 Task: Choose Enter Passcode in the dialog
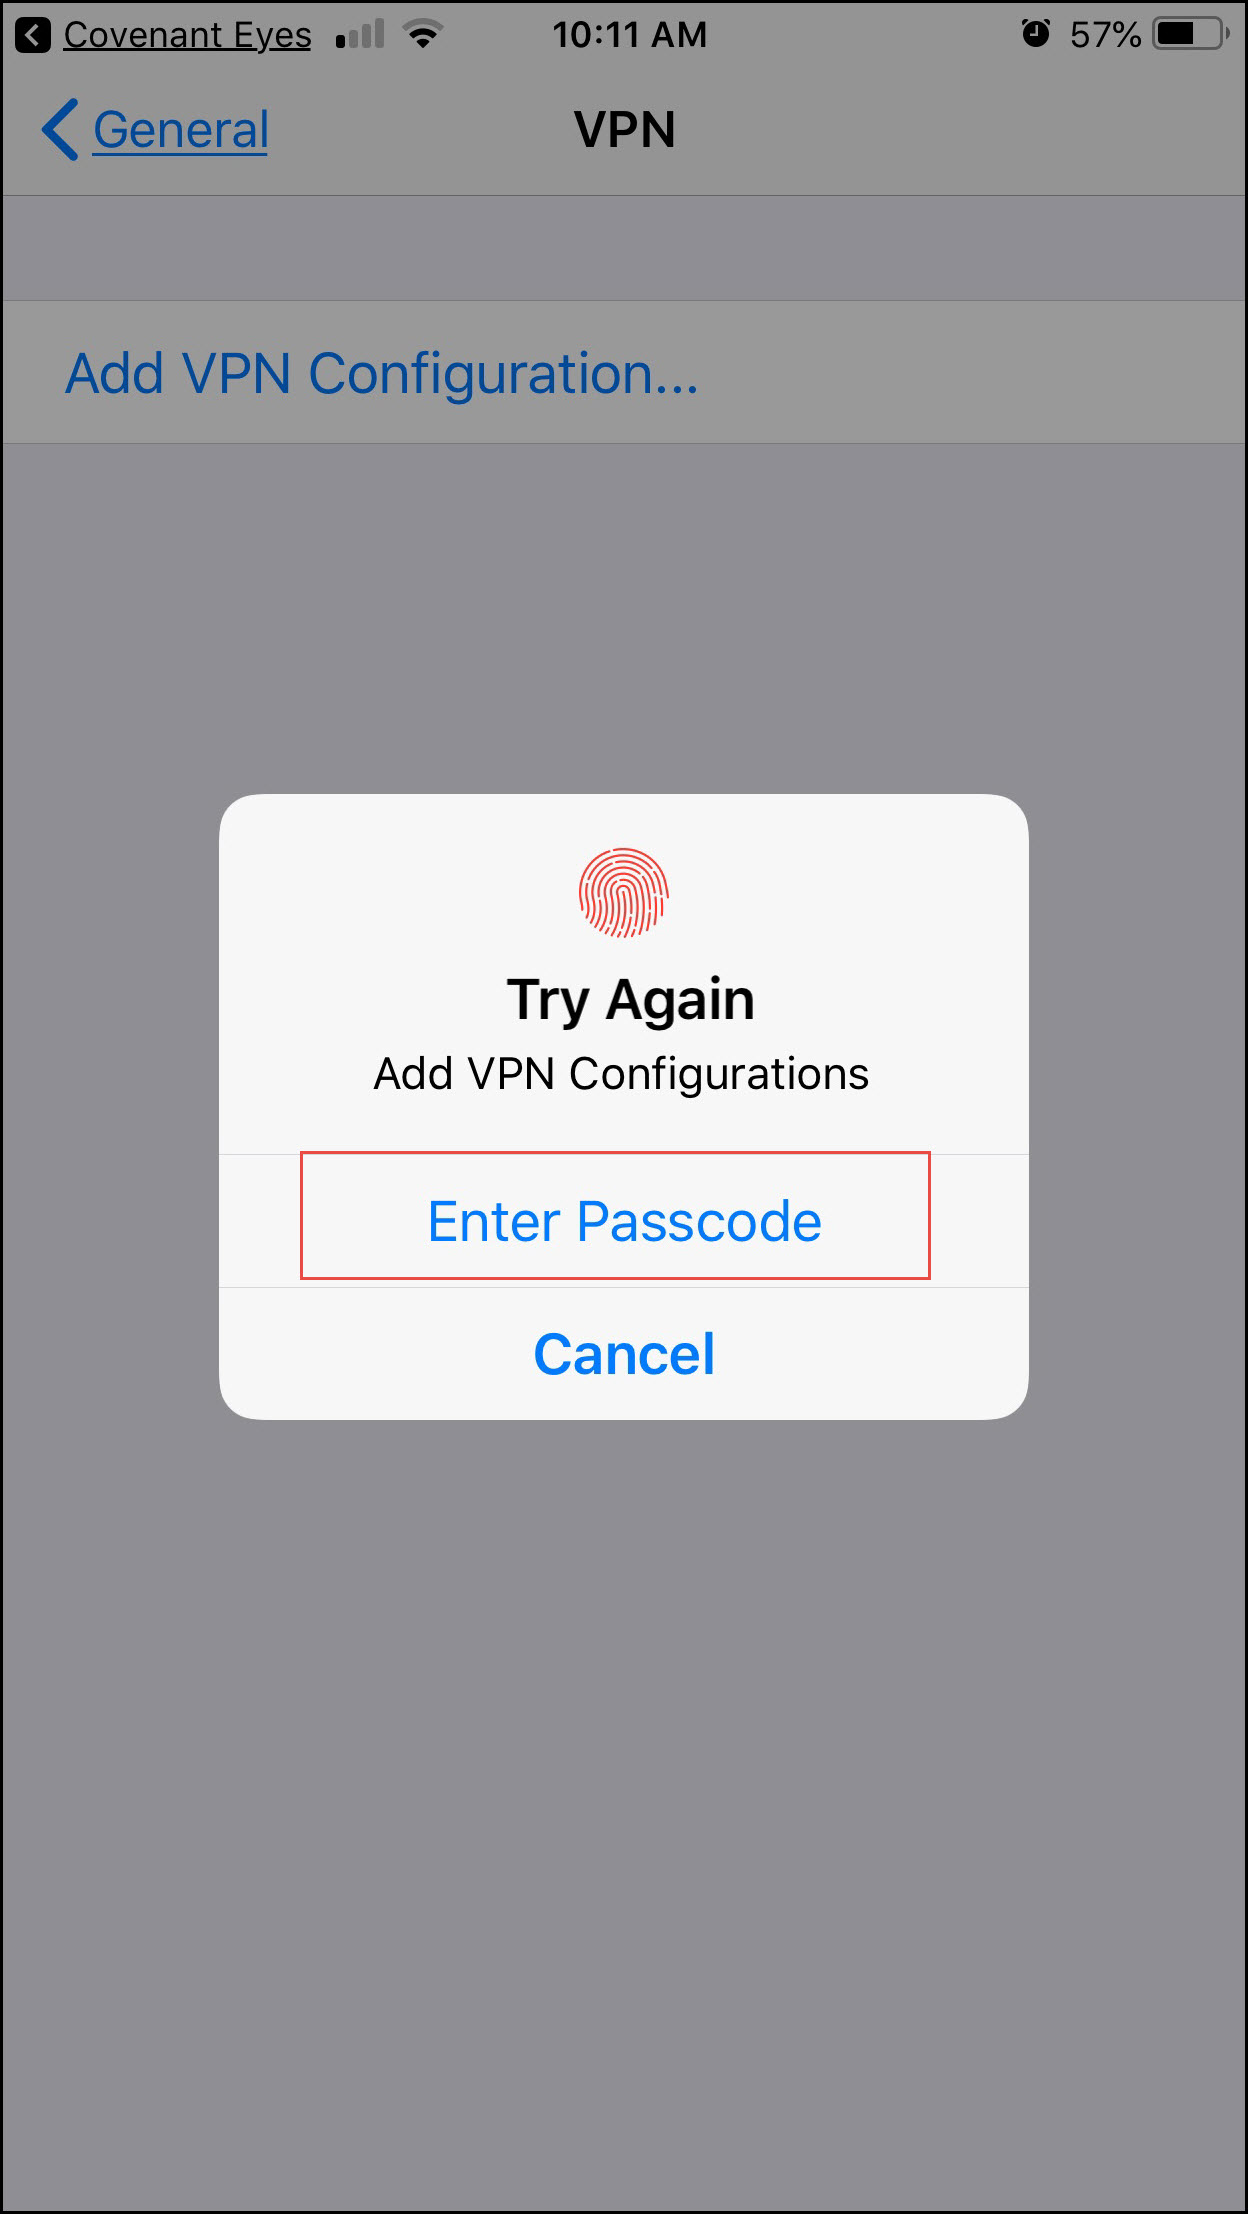(x=624, y=1221)
